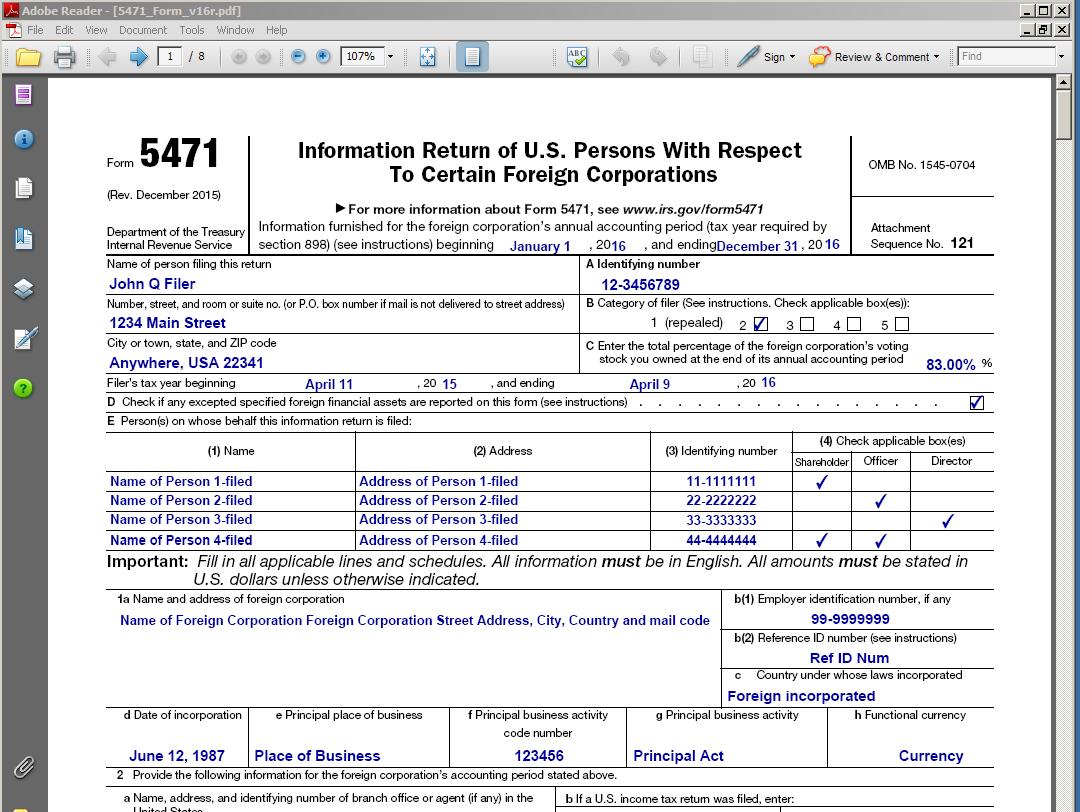
Task: Click the undo arrow in the toolbar
Action: click(x=621, y=56)
